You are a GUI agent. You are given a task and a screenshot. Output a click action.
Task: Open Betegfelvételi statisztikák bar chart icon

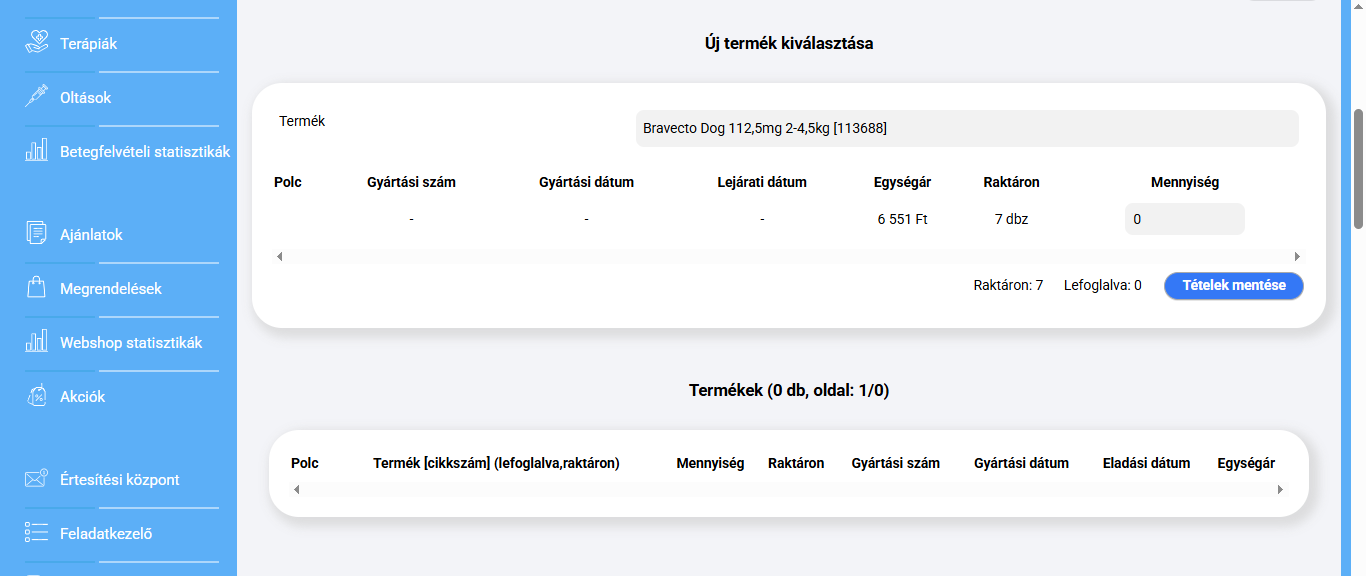pyautogui.click(x=37, y=151)
